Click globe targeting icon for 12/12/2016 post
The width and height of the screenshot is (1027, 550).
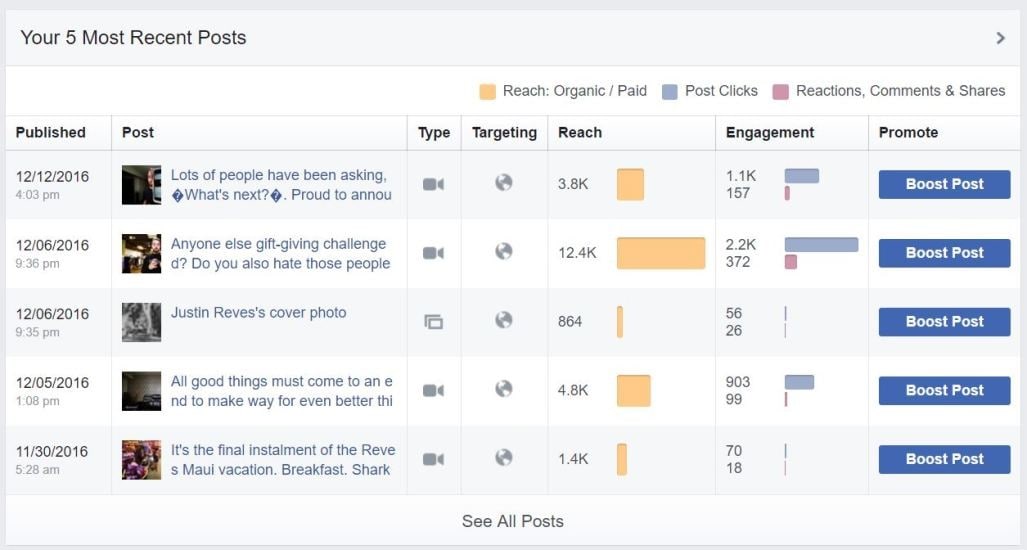[x=504, y=183]
